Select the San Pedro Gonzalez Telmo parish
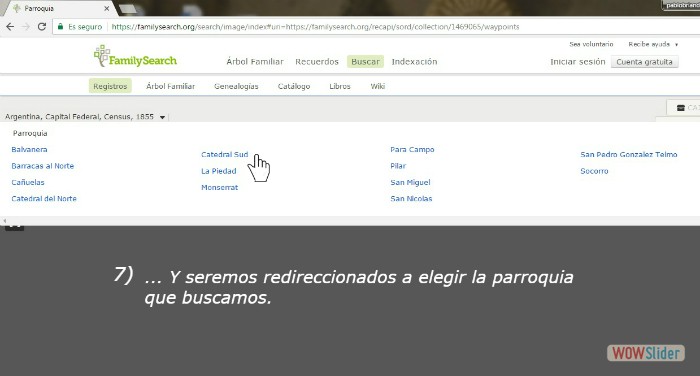The width and height of the screenshot is (700, 376). point(629,155)
